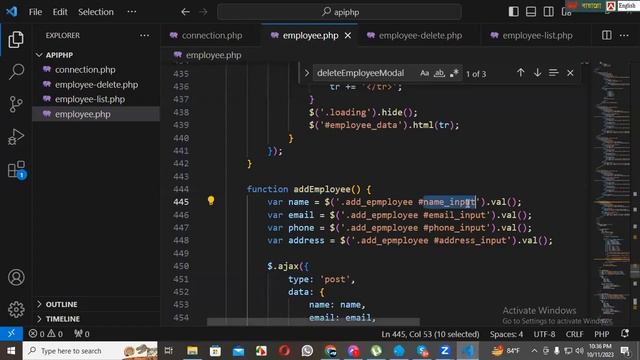Toggle Find in Selection icon
Screen dimensions: 640x360
click(x=553, y=73)
